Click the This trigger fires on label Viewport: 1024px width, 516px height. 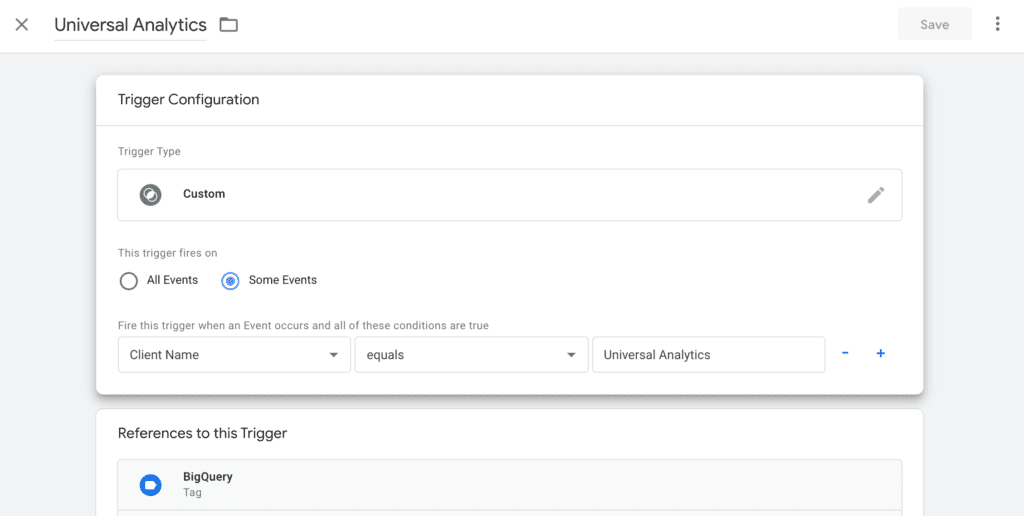point(167,253)
